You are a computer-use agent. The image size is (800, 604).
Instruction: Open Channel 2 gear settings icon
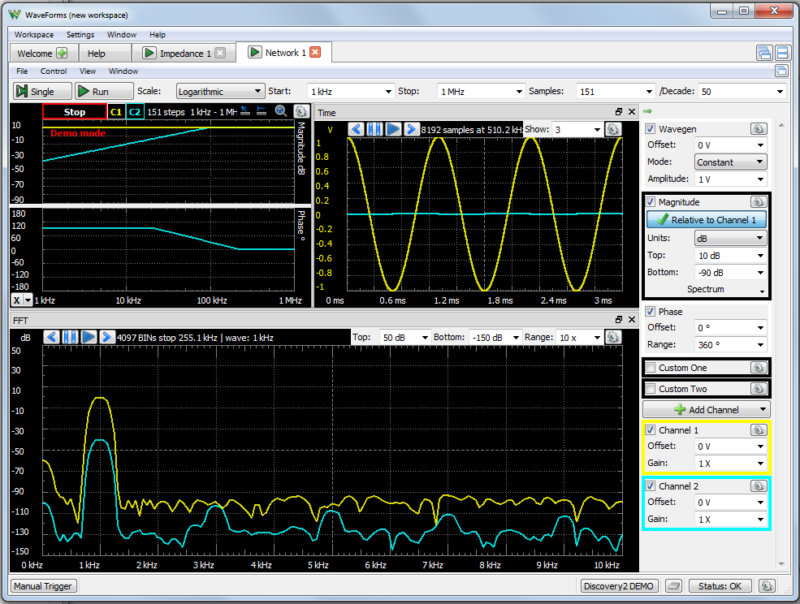(759, 486)
